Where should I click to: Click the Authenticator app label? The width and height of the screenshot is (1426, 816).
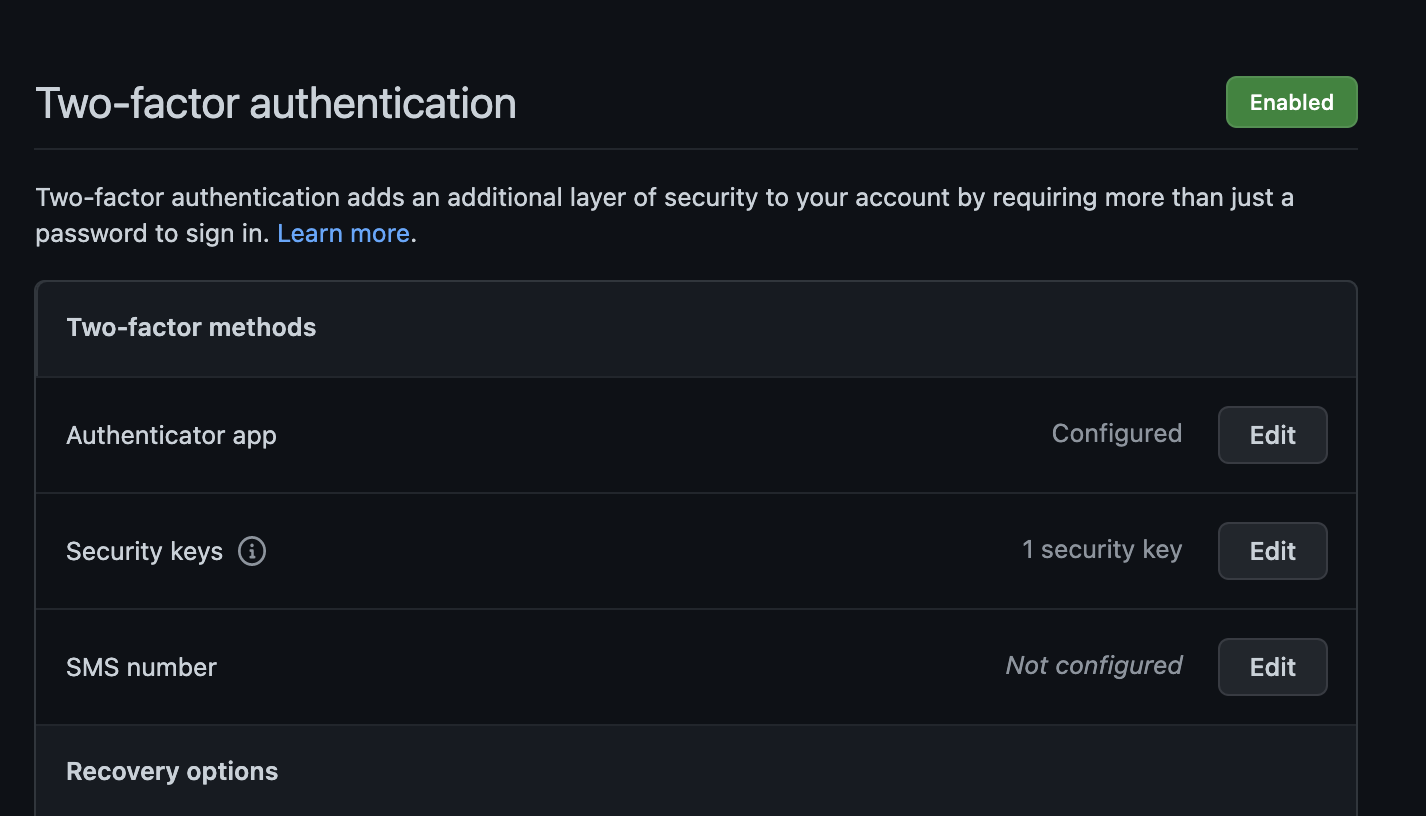[x=171, y=435]
